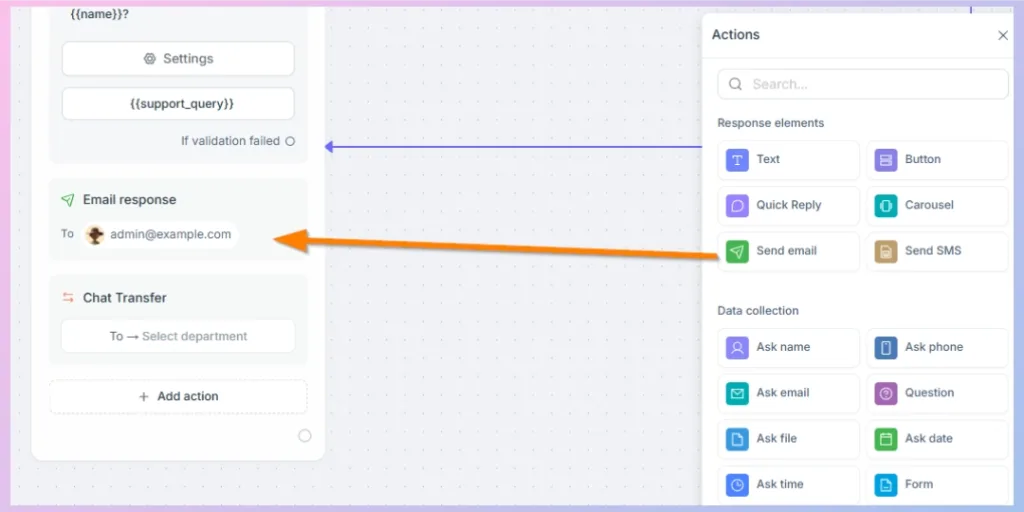Click the Ask email envelope icon
The image size is (1024, 512).
[737, 393]
